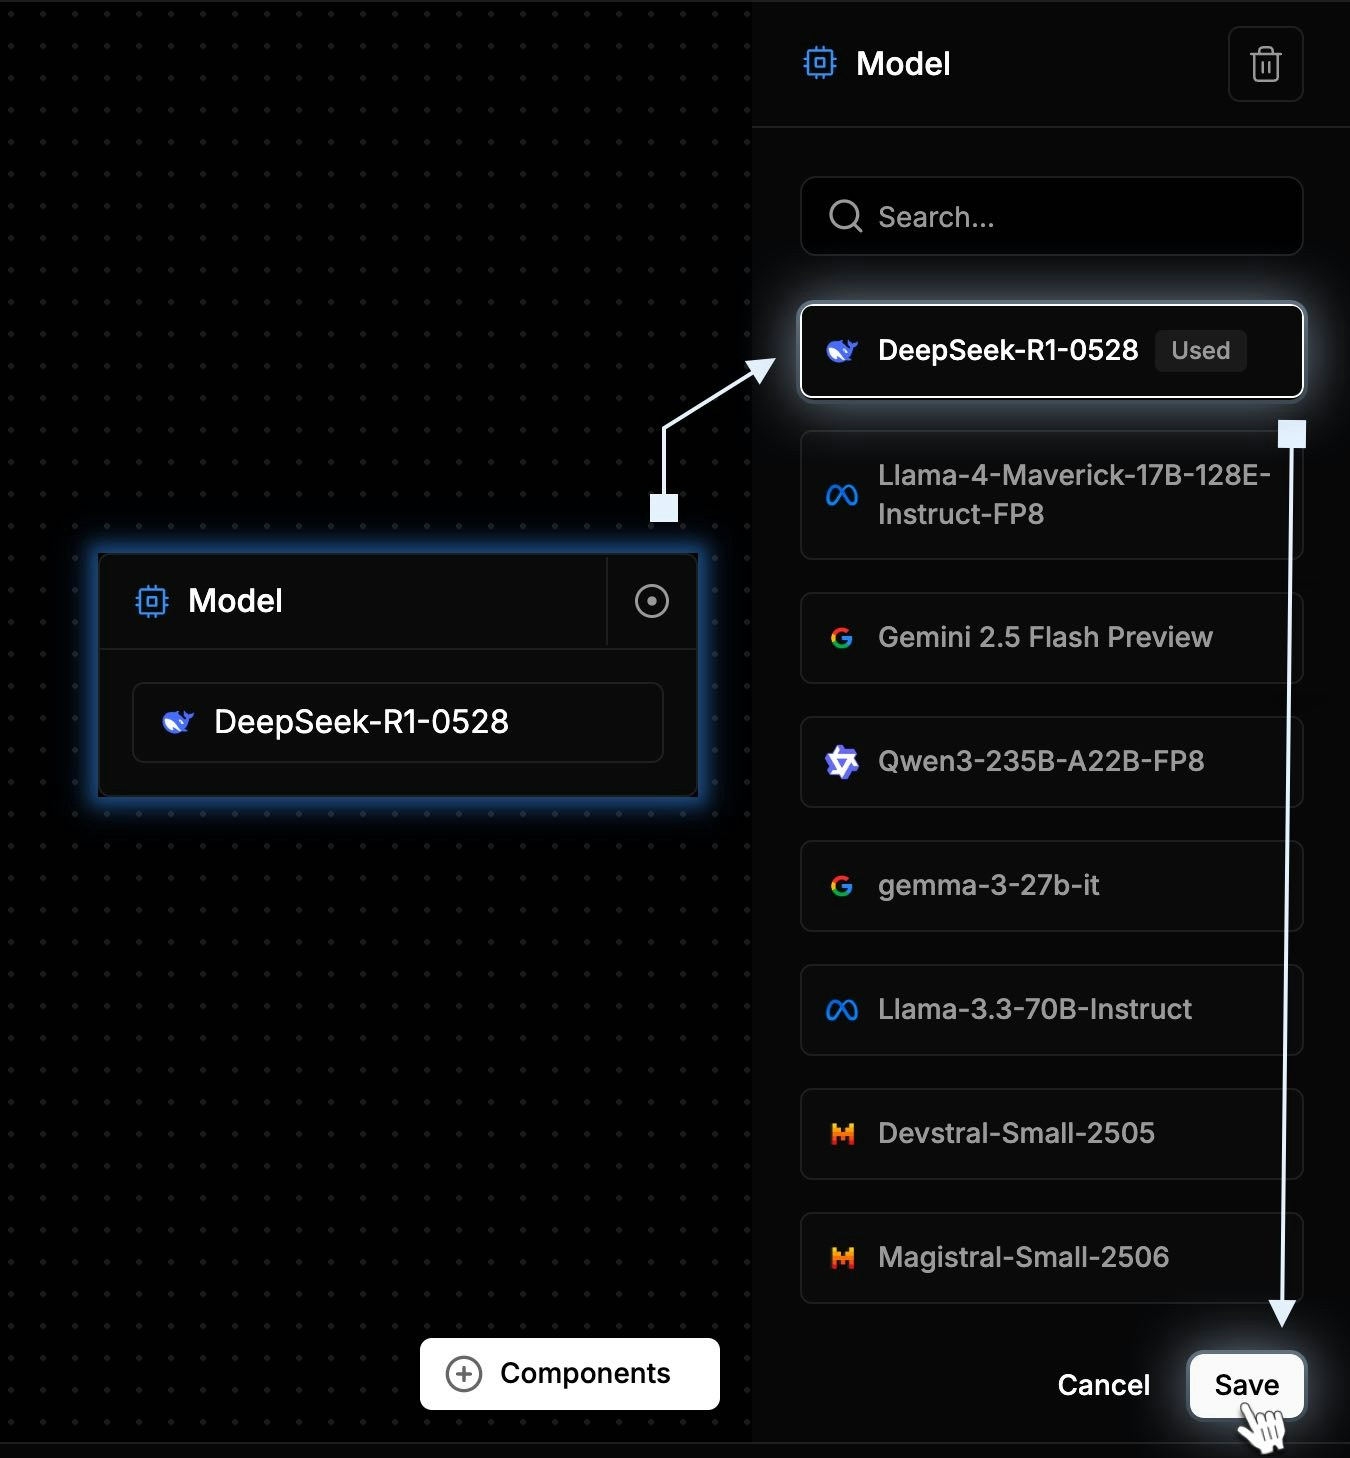Click the Mistral logo beside Devstral-Small-2505
The width and height of the screenshot is (1350, 1458).
pyautogui.click(x=843, y=1134)
